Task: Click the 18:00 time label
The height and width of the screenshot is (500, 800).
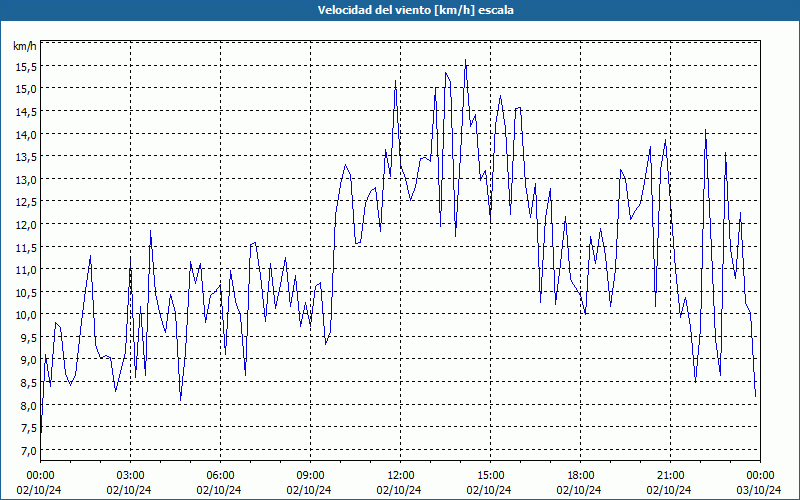Action: tap(581, 476)
